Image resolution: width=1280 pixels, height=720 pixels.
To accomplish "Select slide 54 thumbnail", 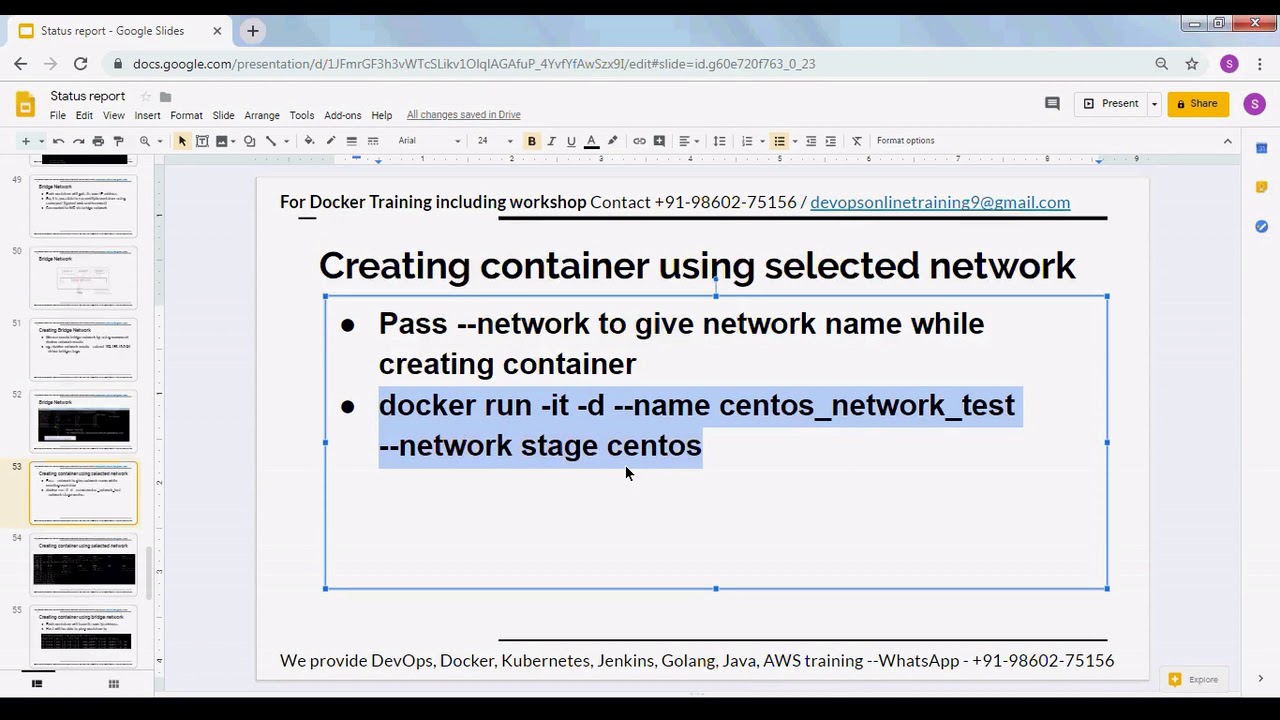I will (84, 565).
